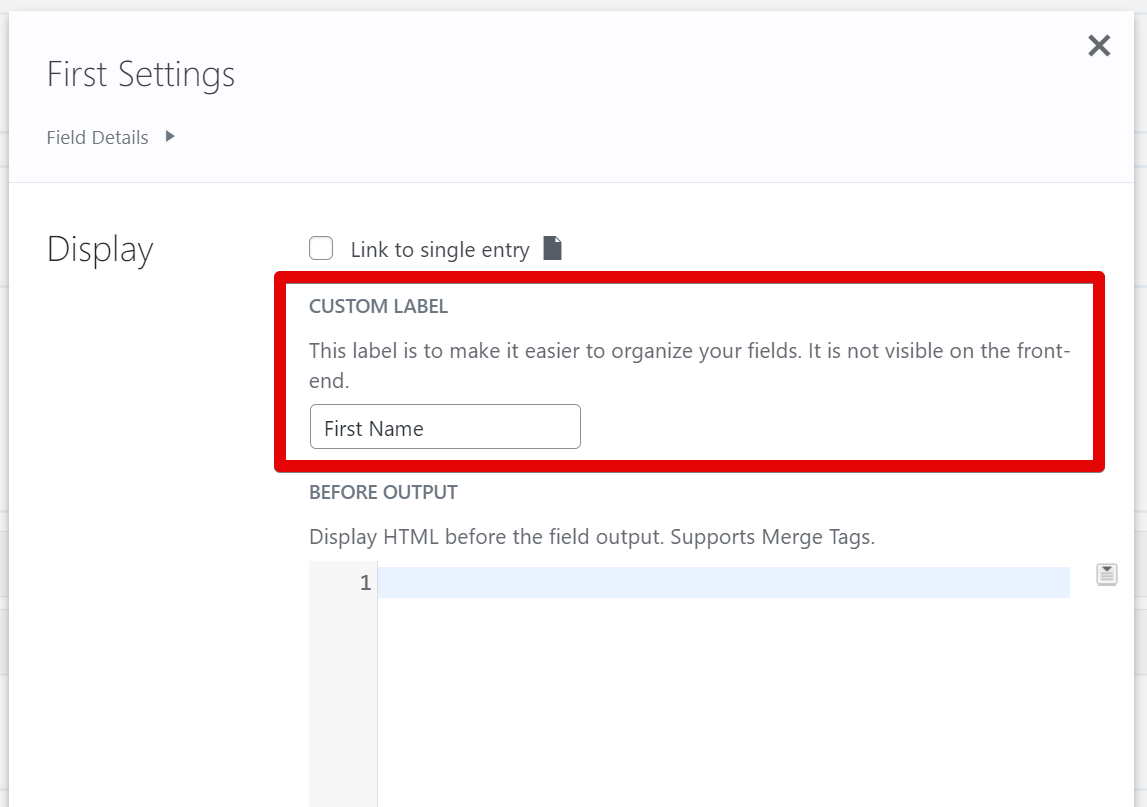Image resolution: width=1147 pixels, height=807 pixels.
Task: Select the Display section heading
Action: pyautogui.click(x=100, y=249)
